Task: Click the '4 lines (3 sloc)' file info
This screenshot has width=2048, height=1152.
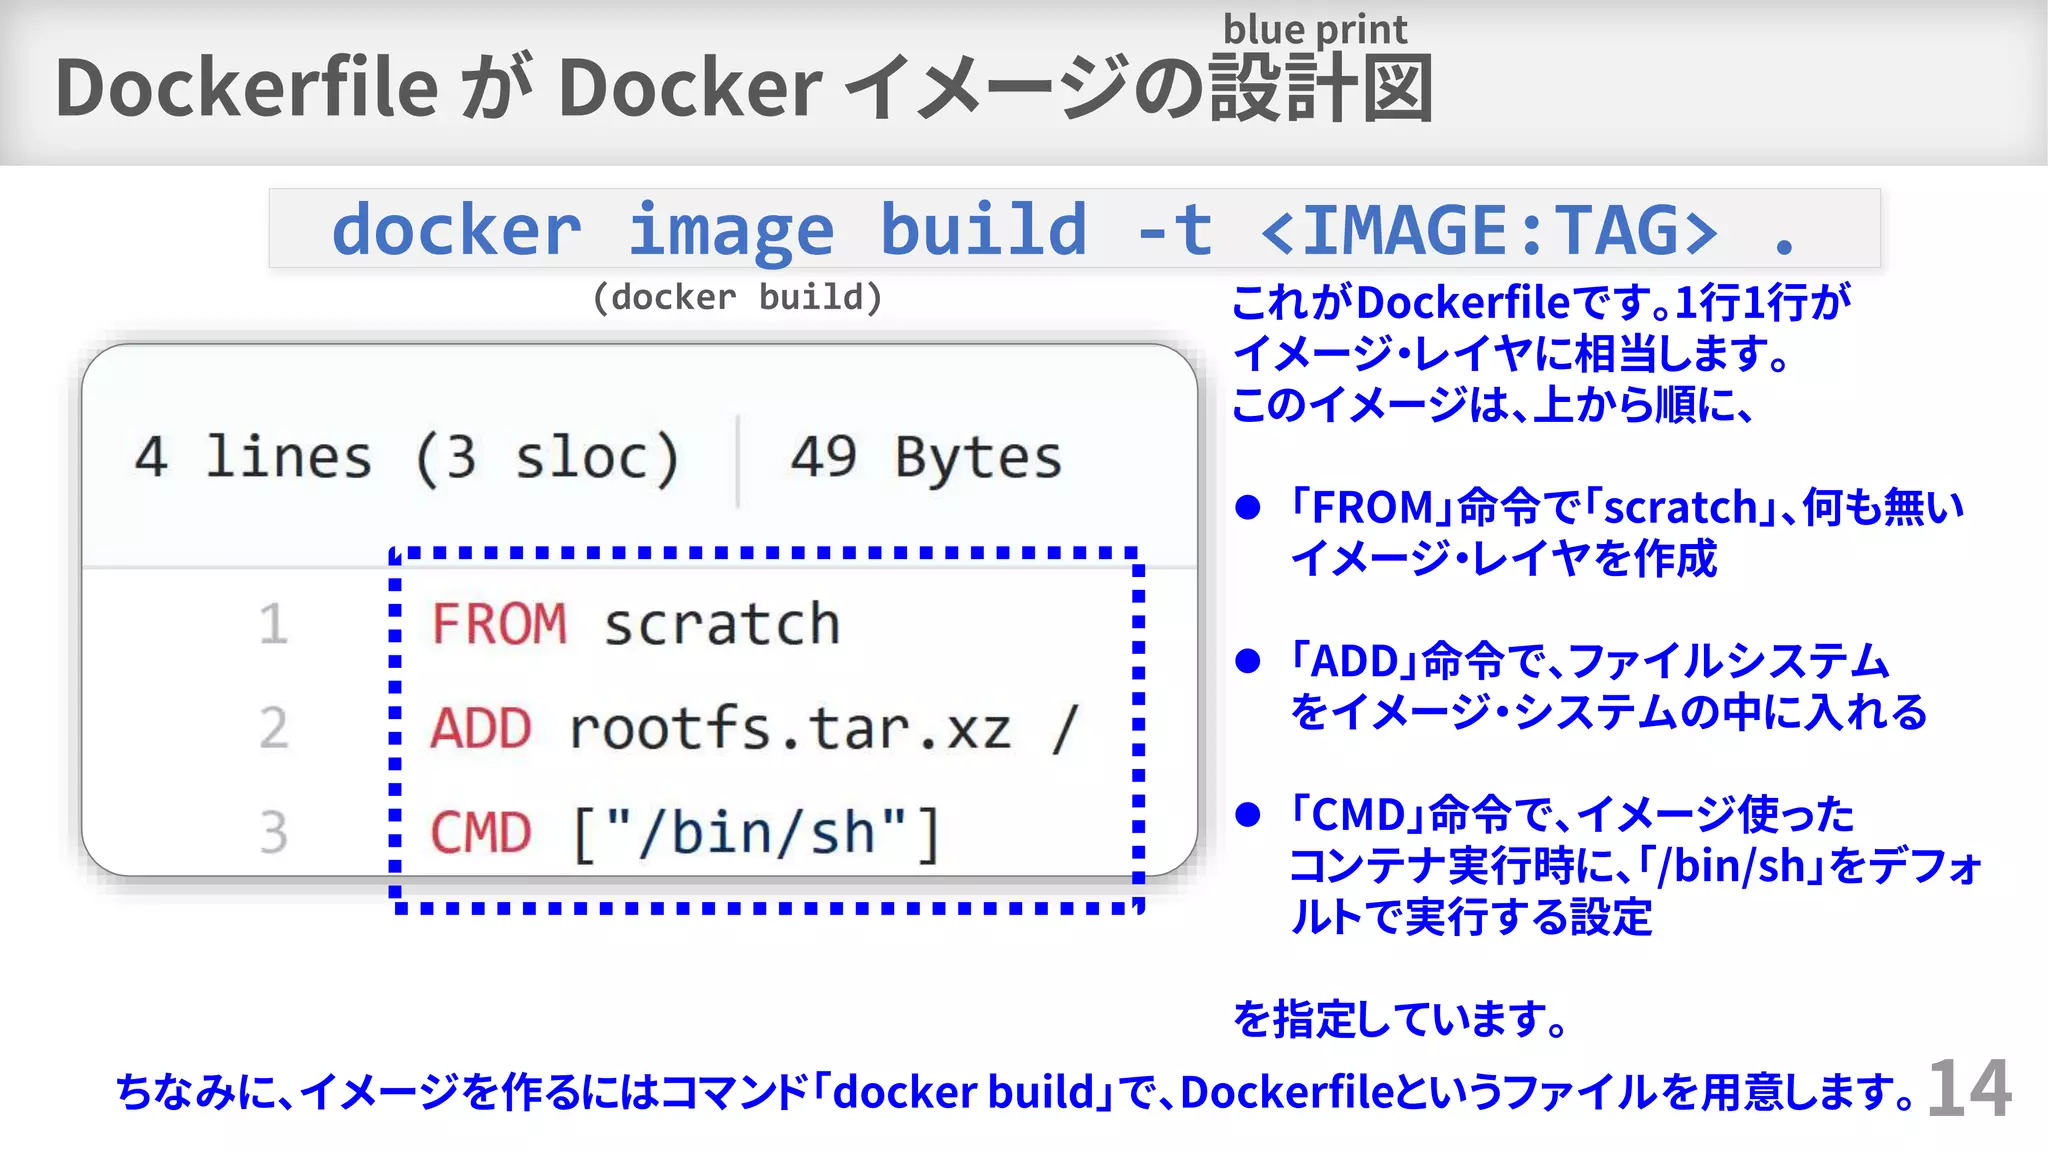Action: pyautogui.click(x=407, y=458)
